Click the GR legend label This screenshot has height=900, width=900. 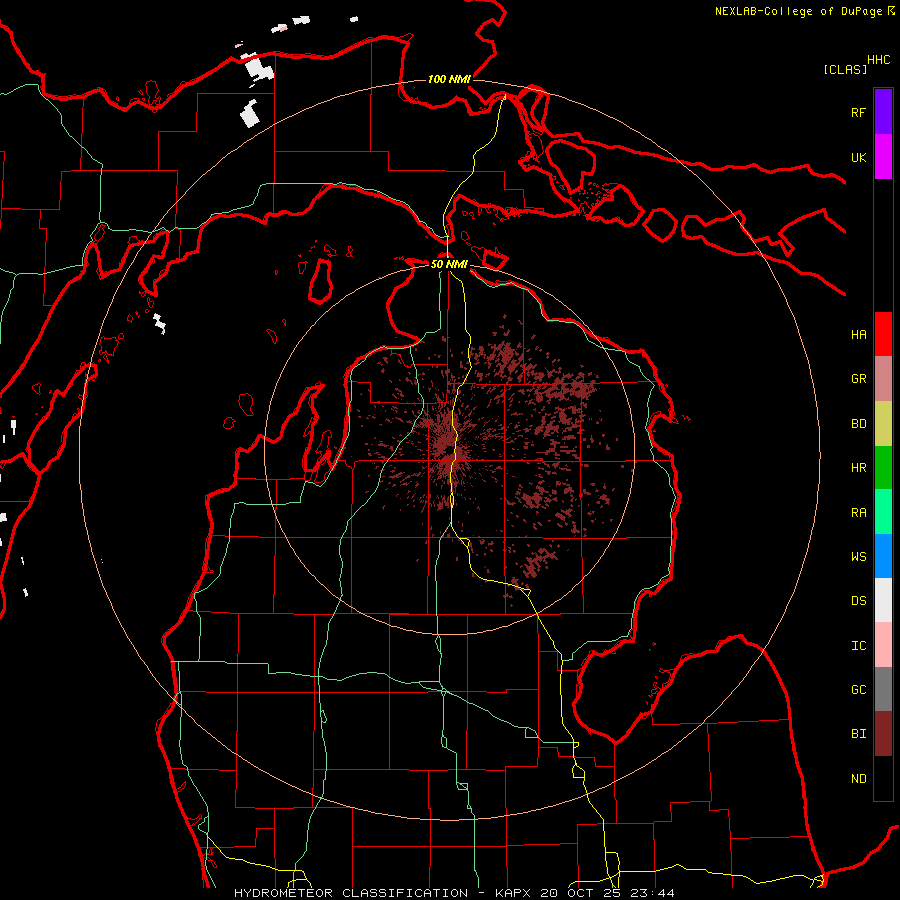click(858, 379)
